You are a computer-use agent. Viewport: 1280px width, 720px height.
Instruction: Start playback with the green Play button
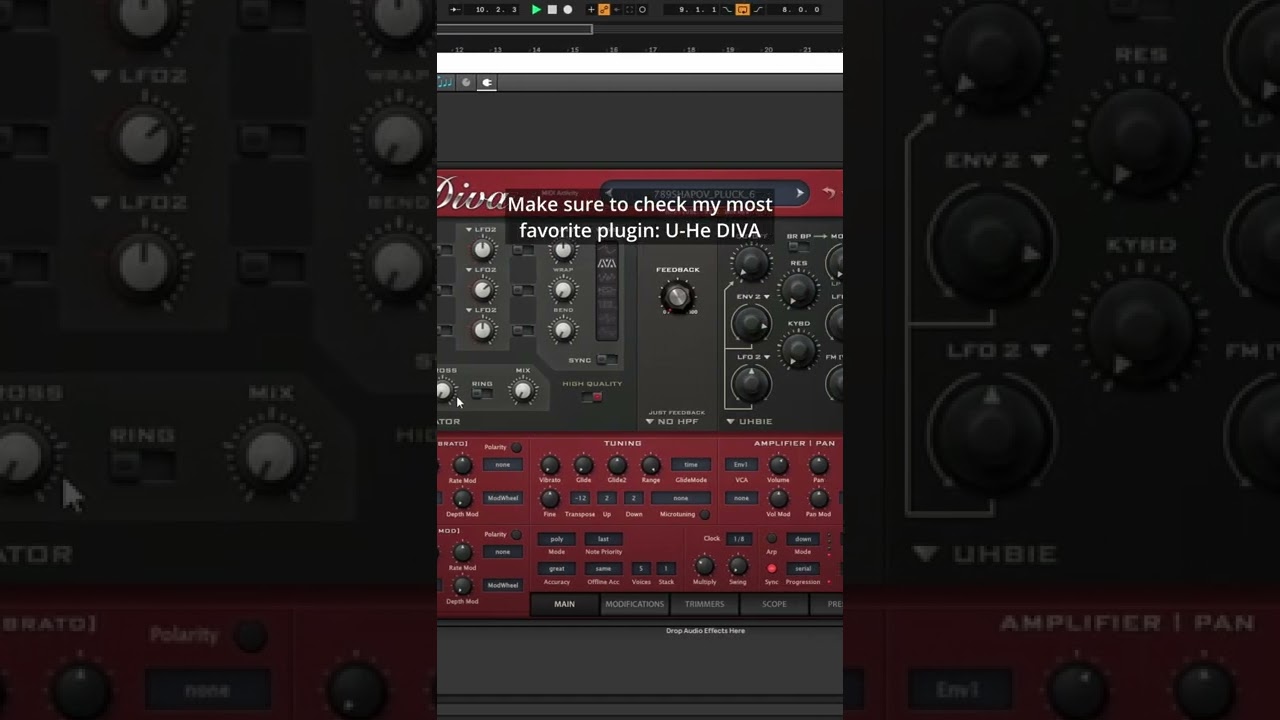[536, 9]
